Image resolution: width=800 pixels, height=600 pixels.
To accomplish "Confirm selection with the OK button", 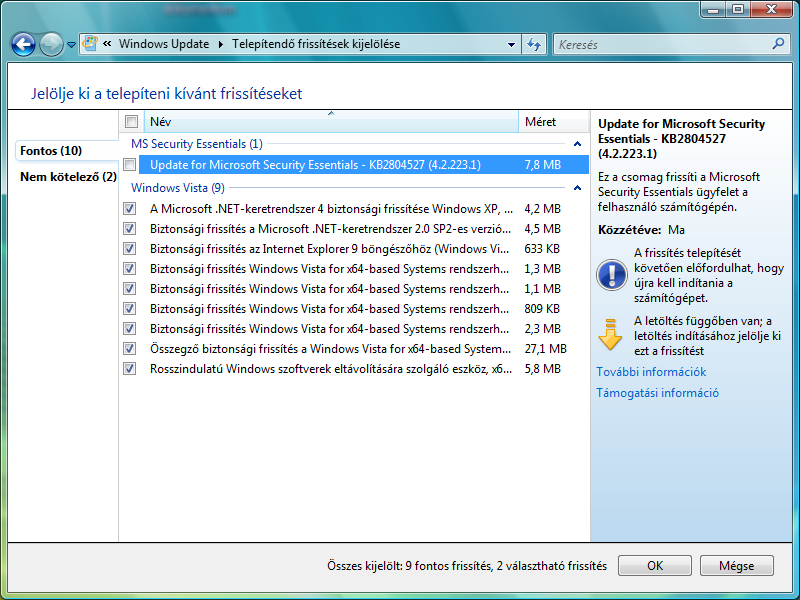I will click(x=655, y=565).
